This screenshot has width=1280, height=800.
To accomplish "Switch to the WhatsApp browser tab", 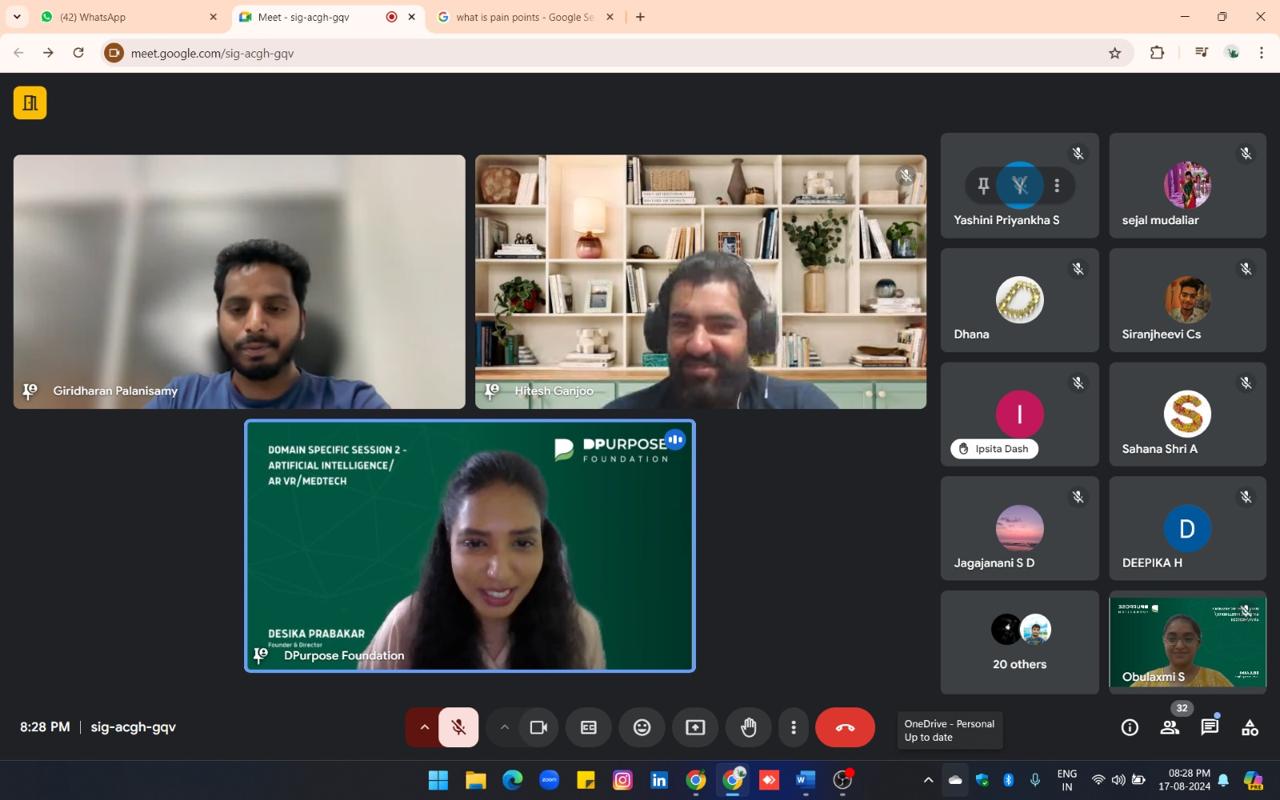I will pos(125,17).
